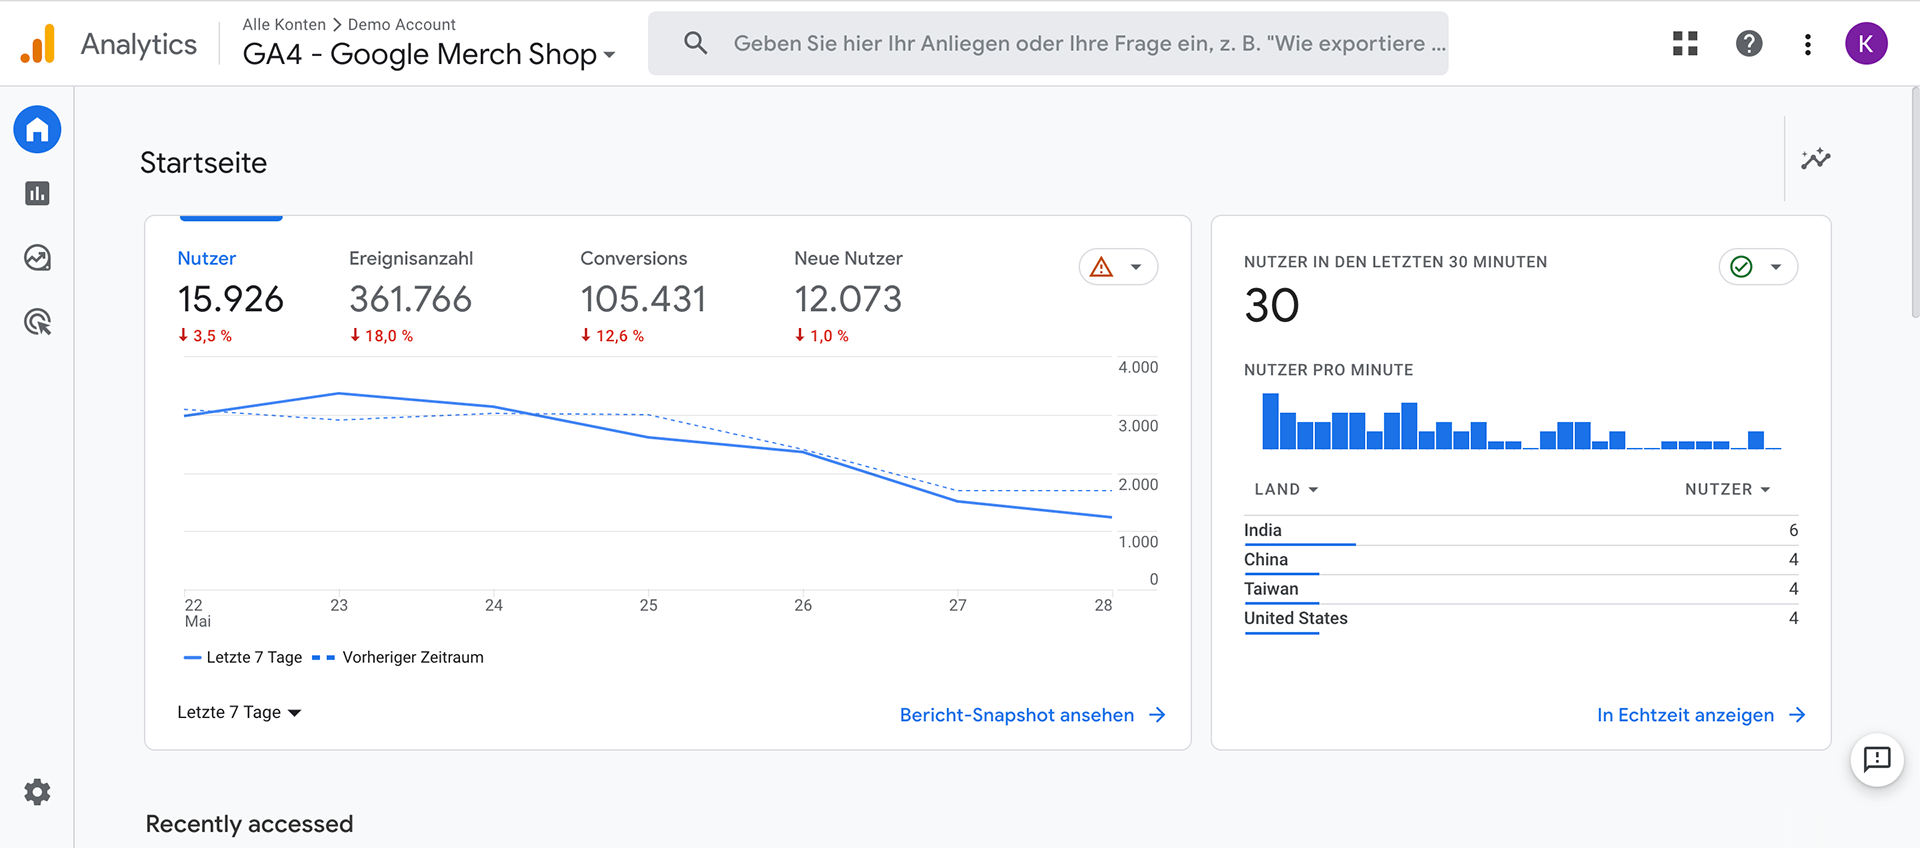
Task: Open the Explore sidebar icon
Action: click(x=37, y=258)
